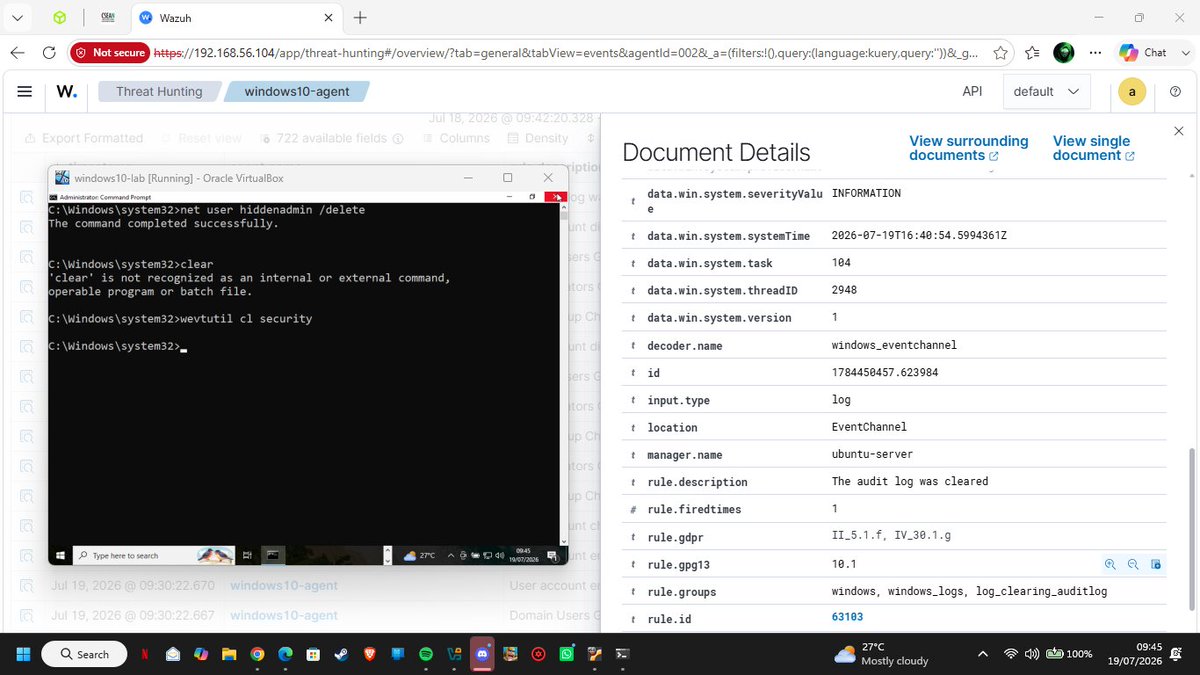1200x675 pixels.
Task: Click the Not secure site warning badge
Action: (110, 52)
